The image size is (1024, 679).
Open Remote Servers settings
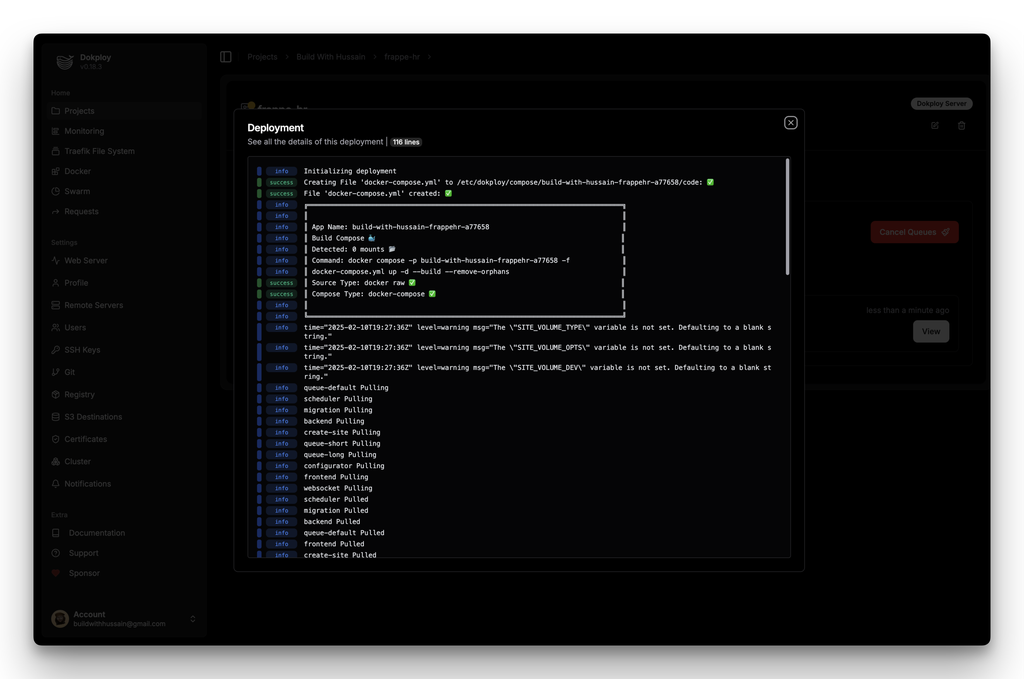[x=94, y=305]
